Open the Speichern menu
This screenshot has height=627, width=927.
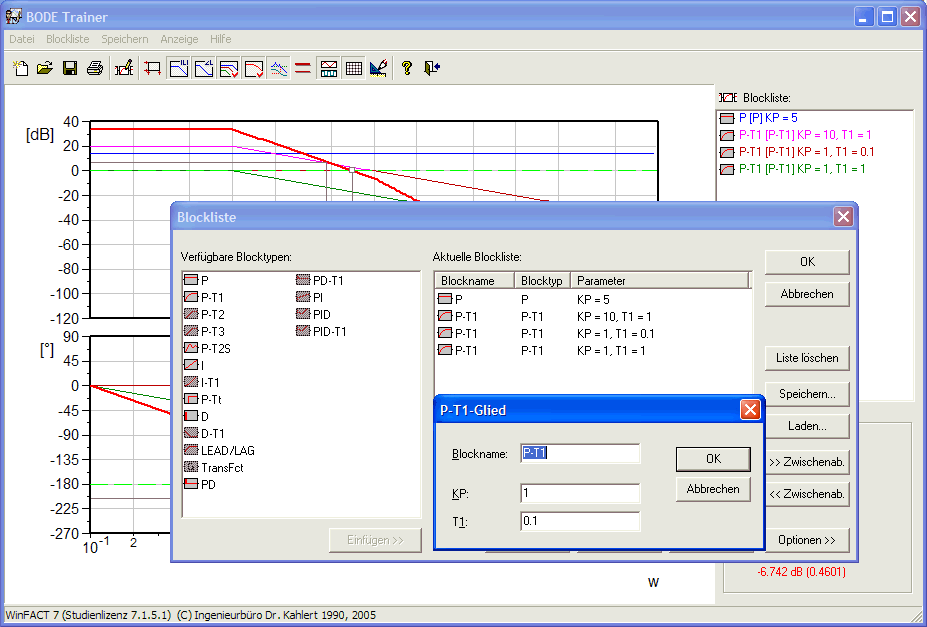[125, 39]
